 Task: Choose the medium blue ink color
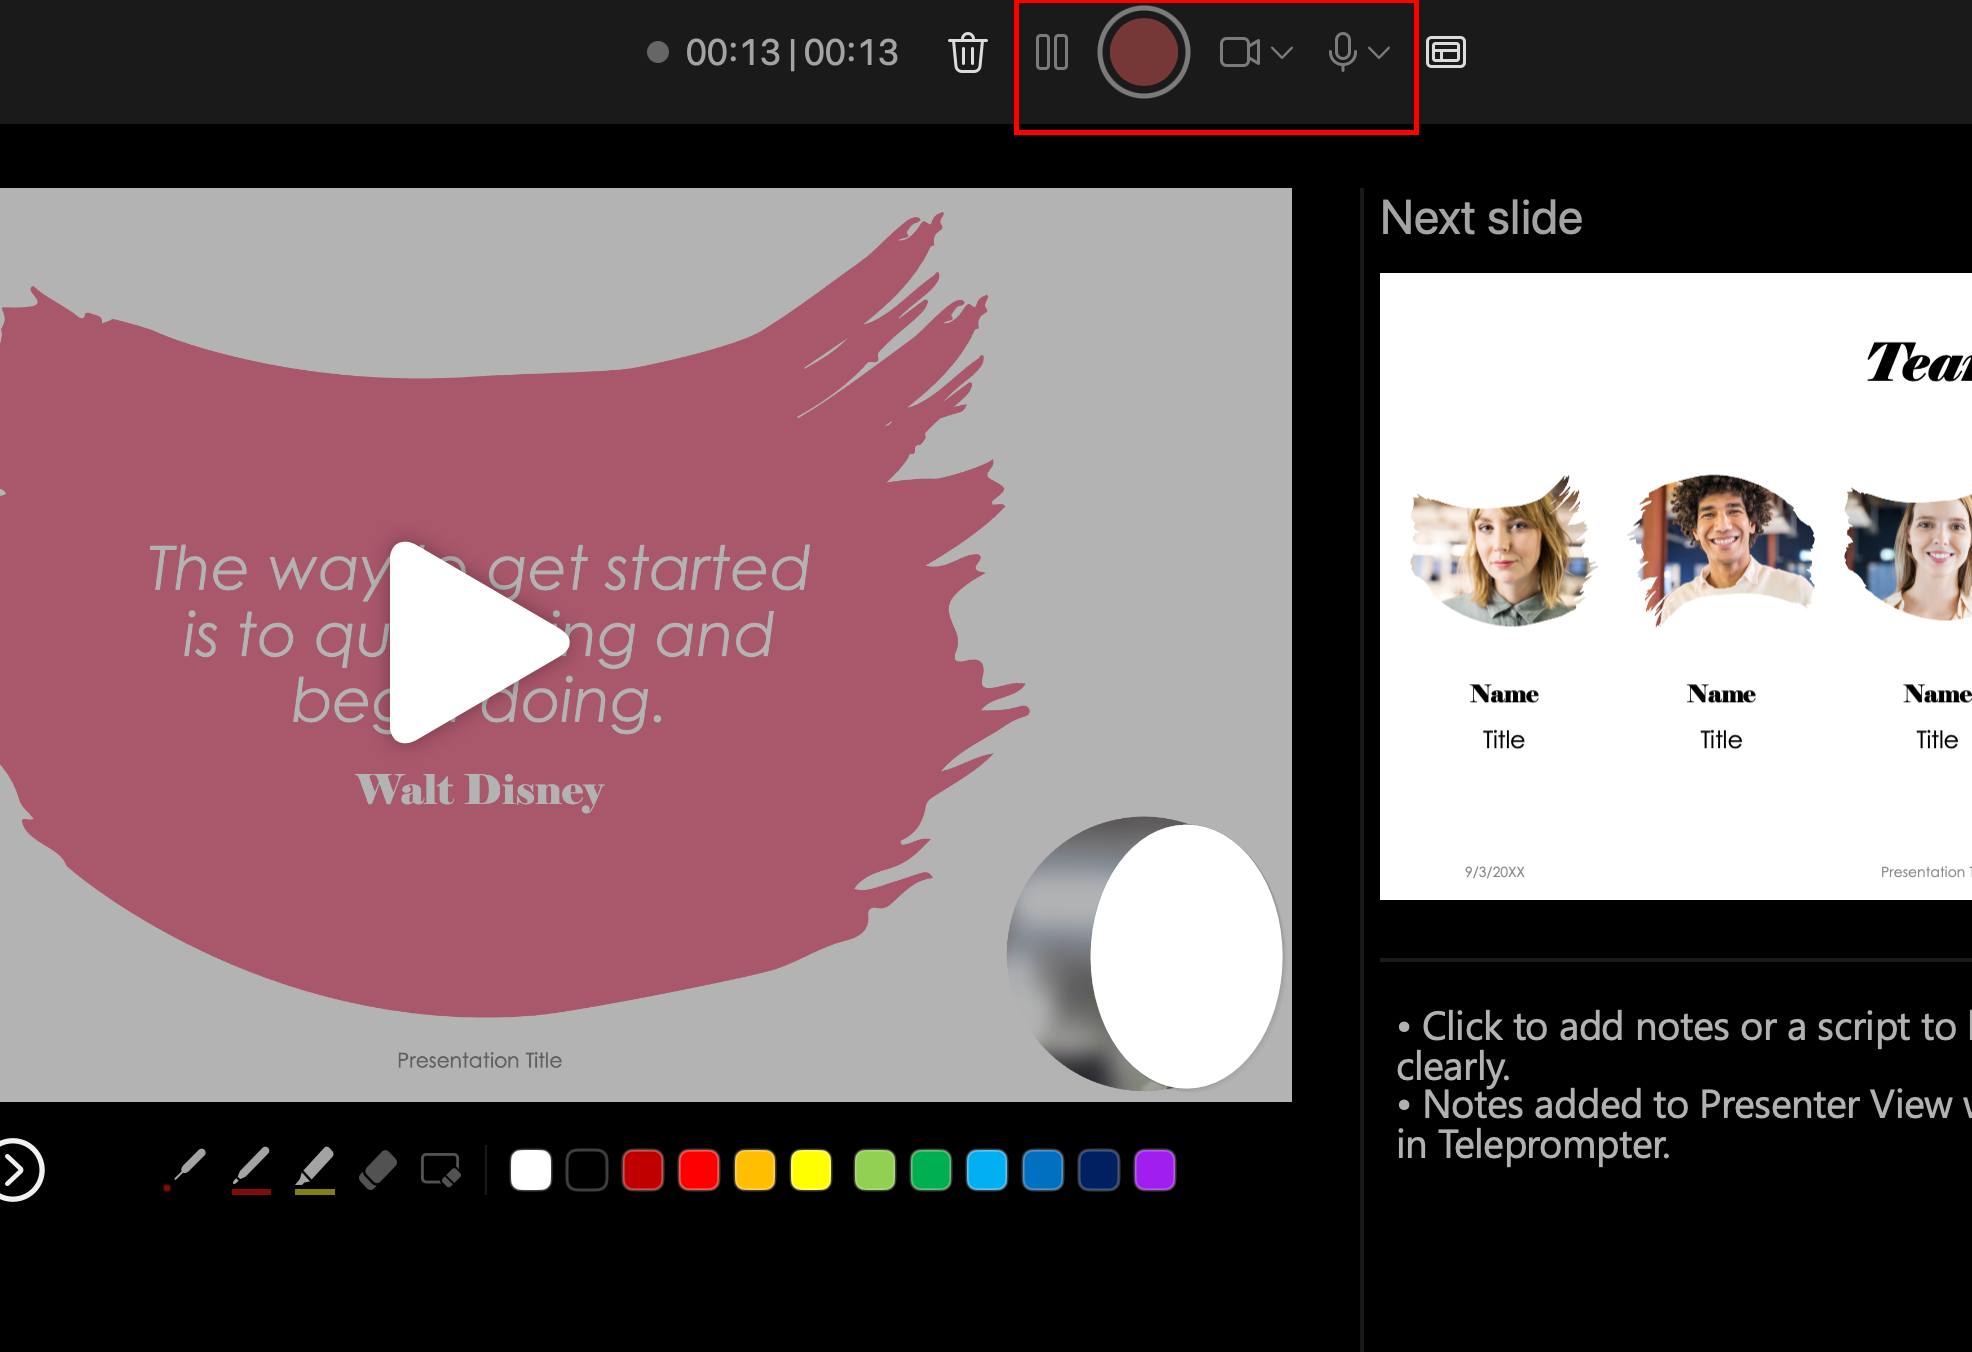(x=1043, y=1170)
